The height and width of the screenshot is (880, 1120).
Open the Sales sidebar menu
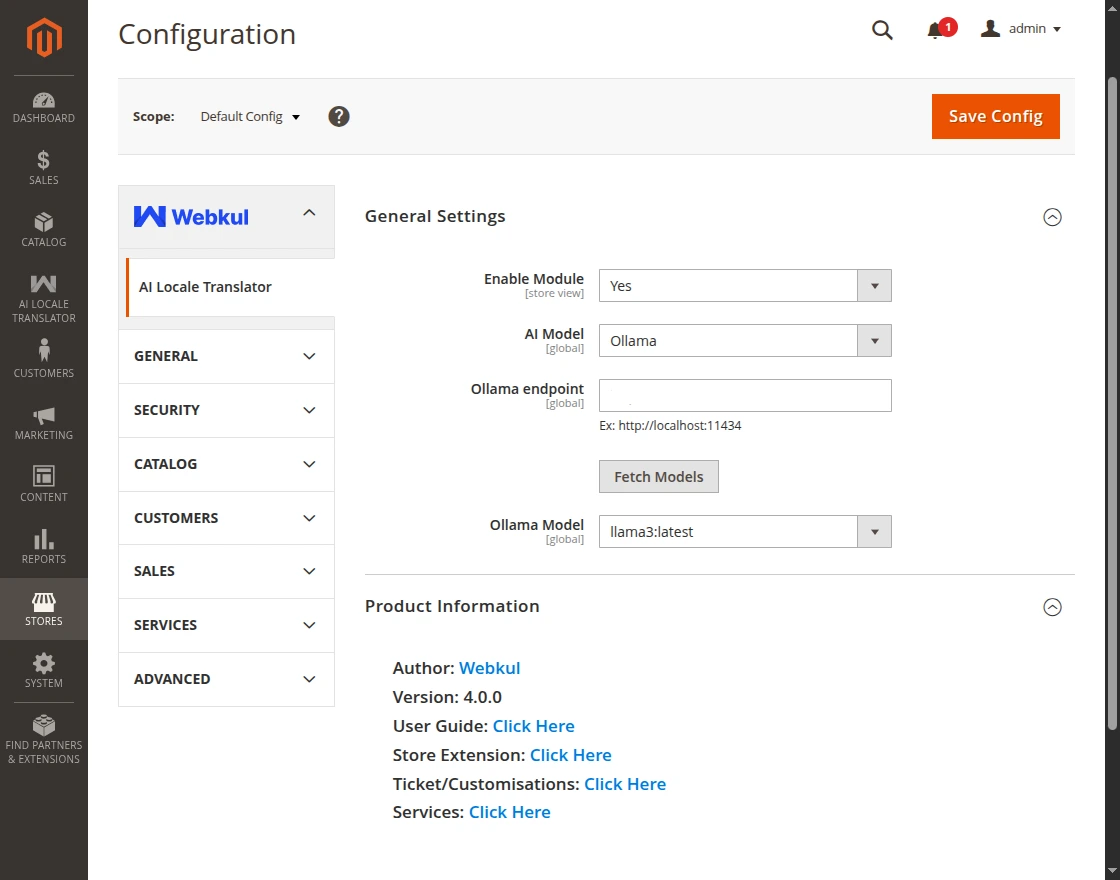[44, 168]
